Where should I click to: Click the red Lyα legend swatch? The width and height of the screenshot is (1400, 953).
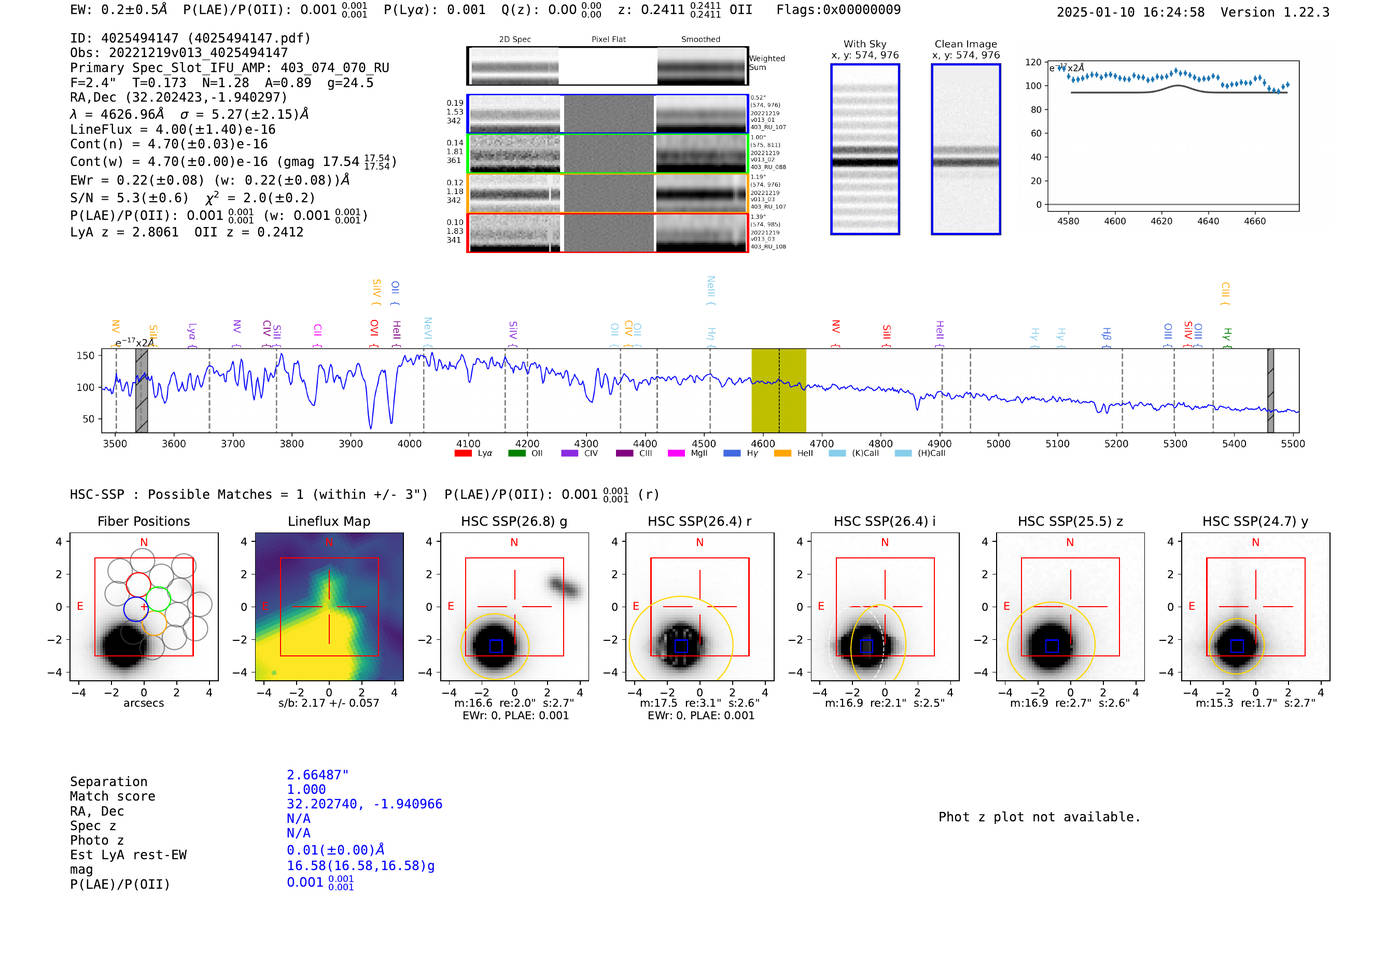(x=462, y=454)
